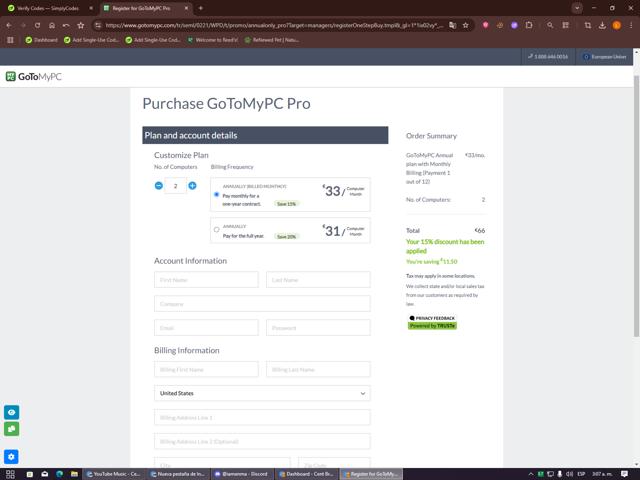Click the Email field
Viewport: 640px width, 480px height.
(x=206, y=328)
